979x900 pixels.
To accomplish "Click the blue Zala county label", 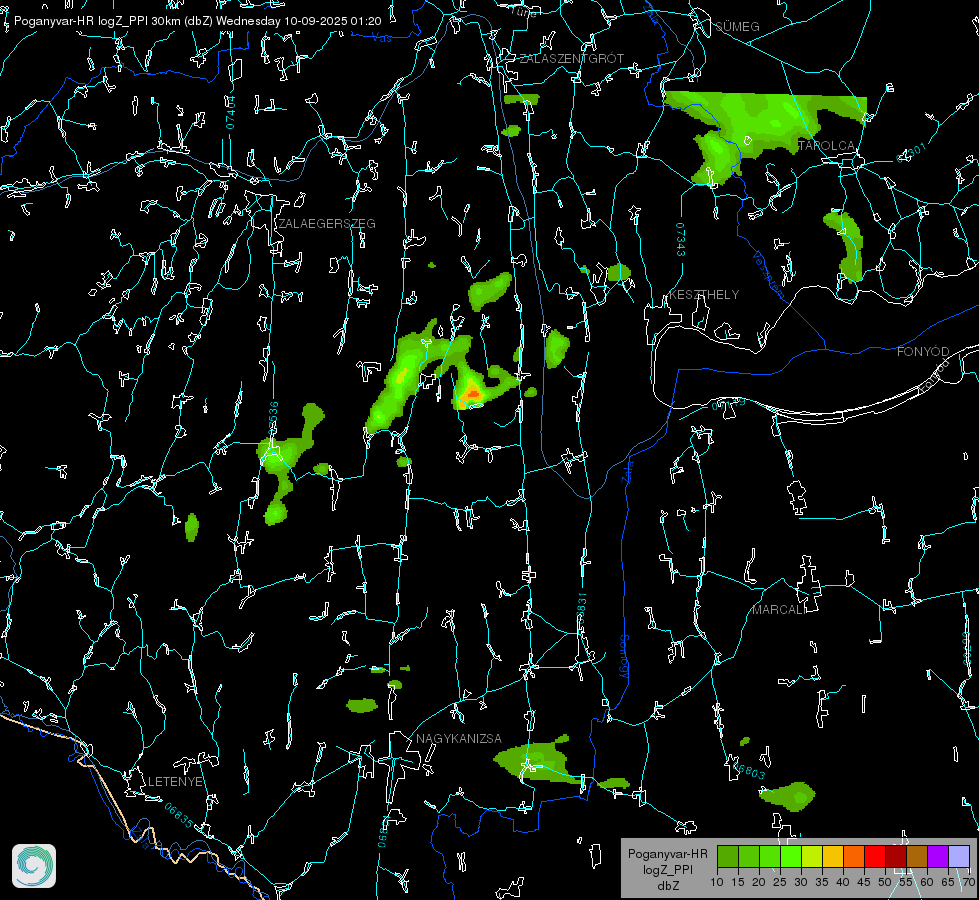I will [x=627, y=470].
